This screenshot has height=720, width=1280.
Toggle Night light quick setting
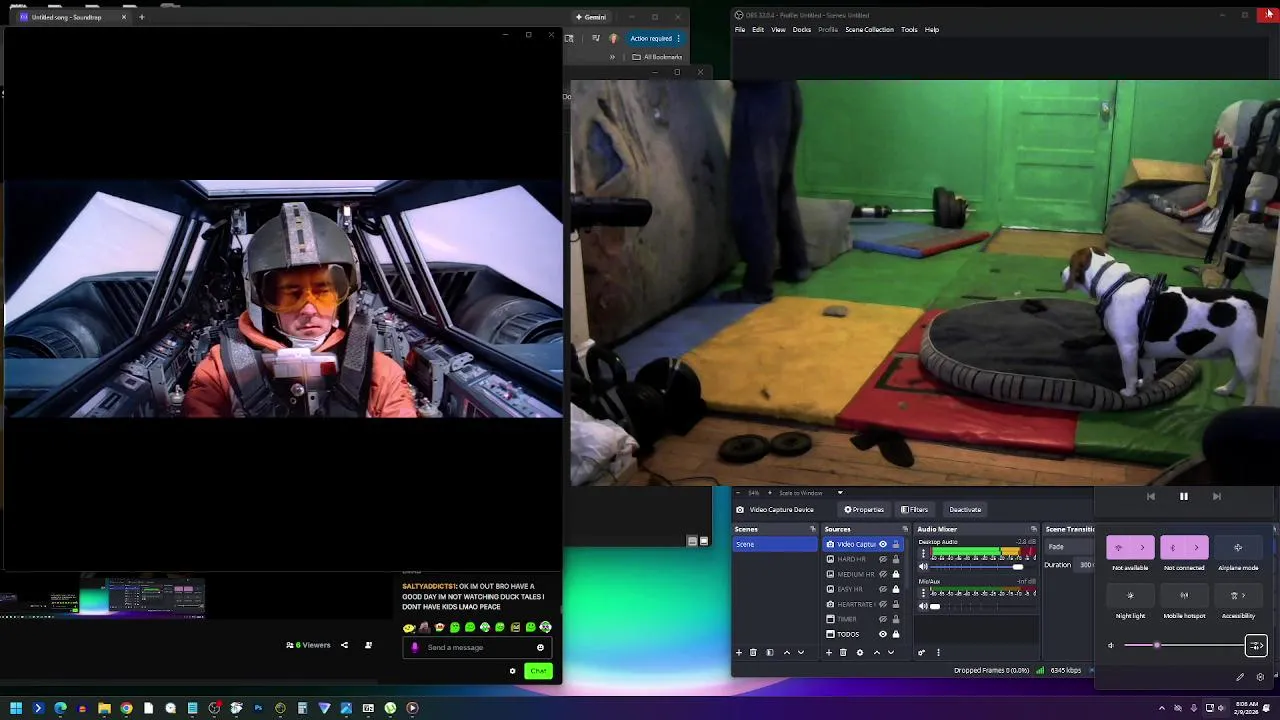1130,596
